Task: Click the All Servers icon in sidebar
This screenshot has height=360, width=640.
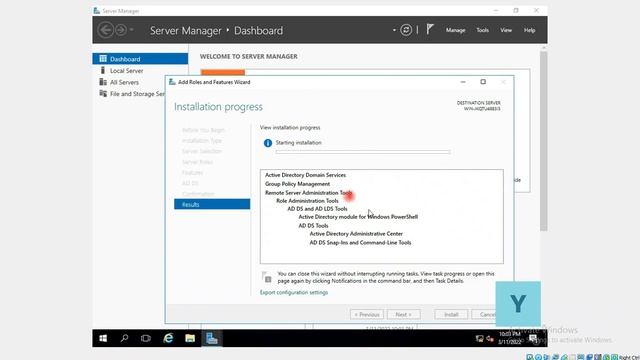Action: click(103, 82)
